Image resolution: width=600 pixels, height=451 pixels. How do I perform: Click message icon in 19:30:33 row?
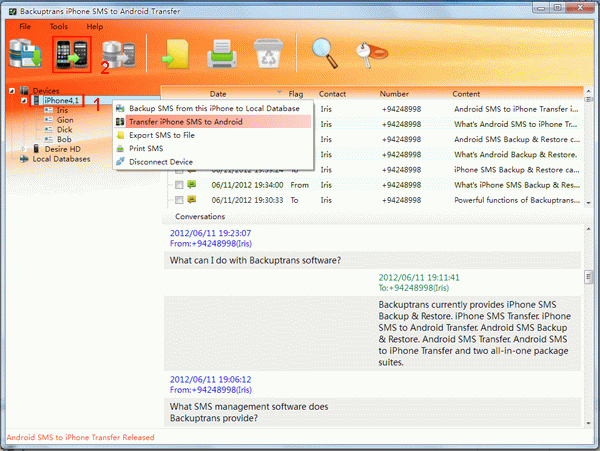pos(192,199)
